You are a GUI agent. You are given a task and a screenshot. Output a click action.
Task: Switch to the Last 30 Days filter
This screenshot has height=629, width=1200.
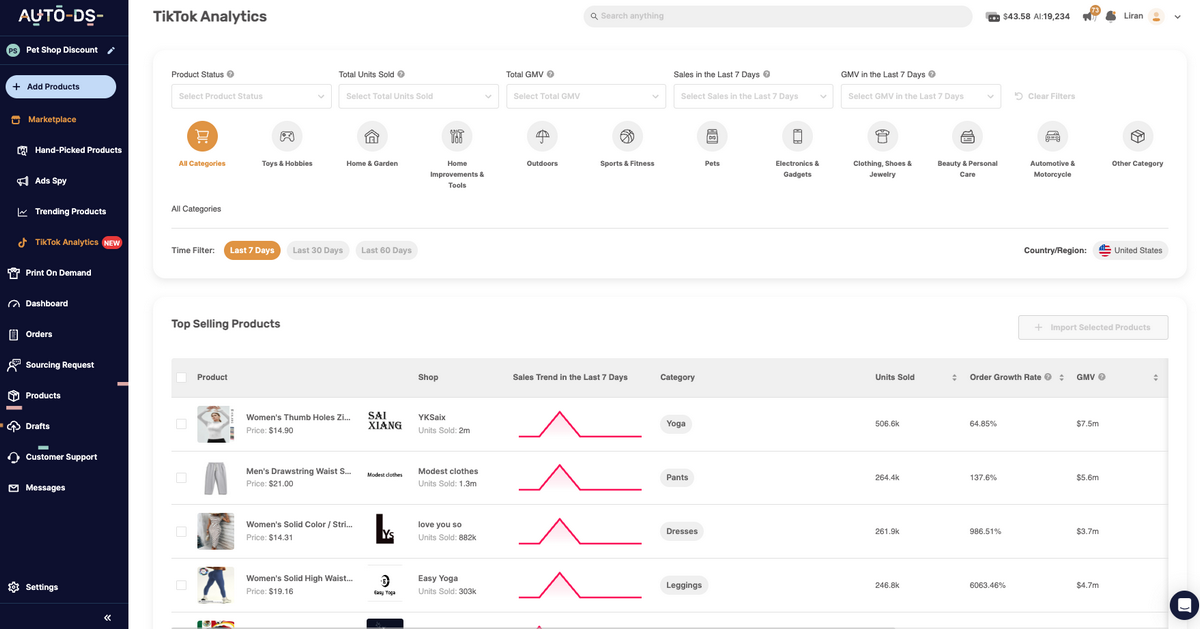(x=318, y=250)
